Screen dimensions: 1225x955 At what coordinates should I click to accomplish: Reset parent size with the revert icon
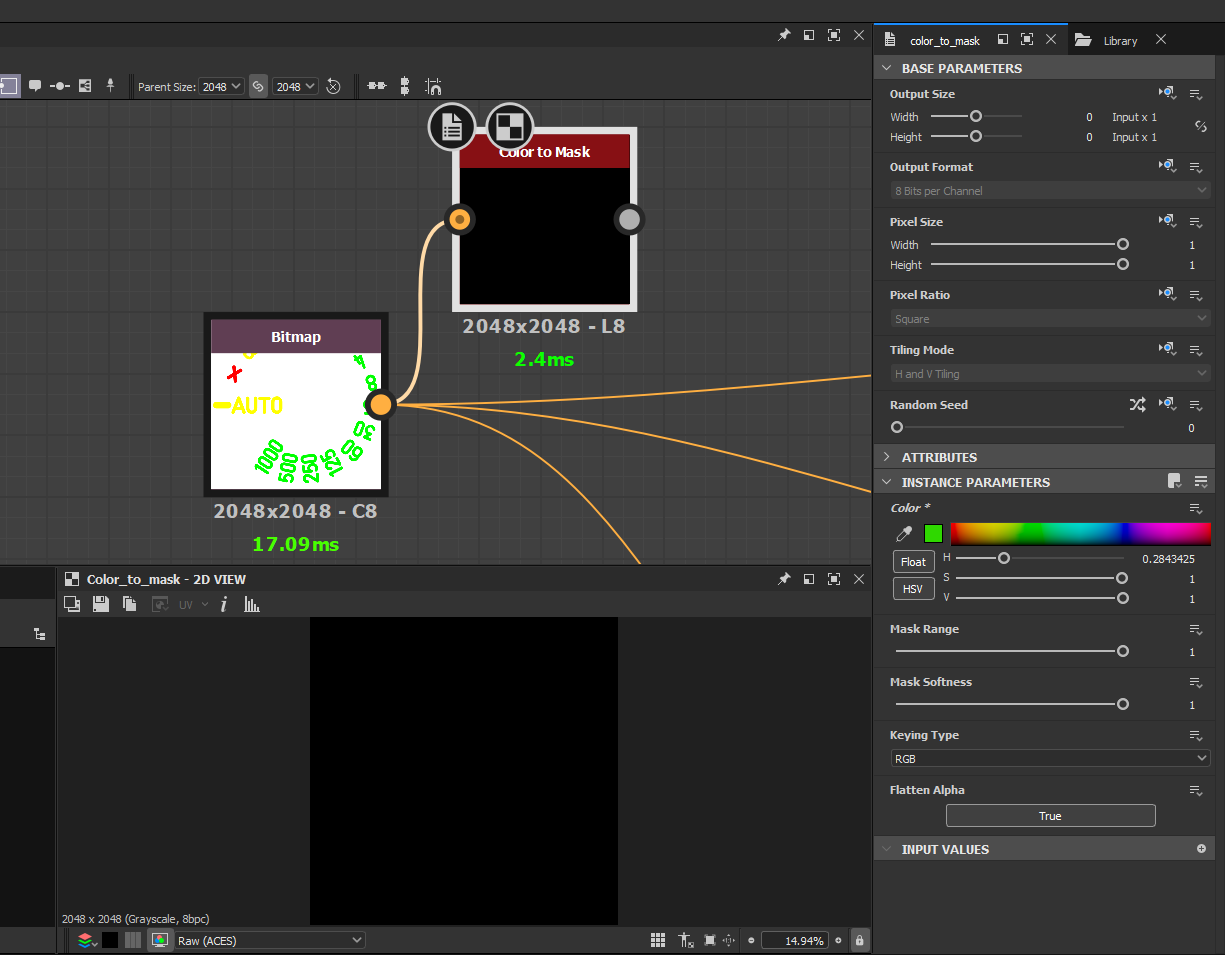coord(333,86)
